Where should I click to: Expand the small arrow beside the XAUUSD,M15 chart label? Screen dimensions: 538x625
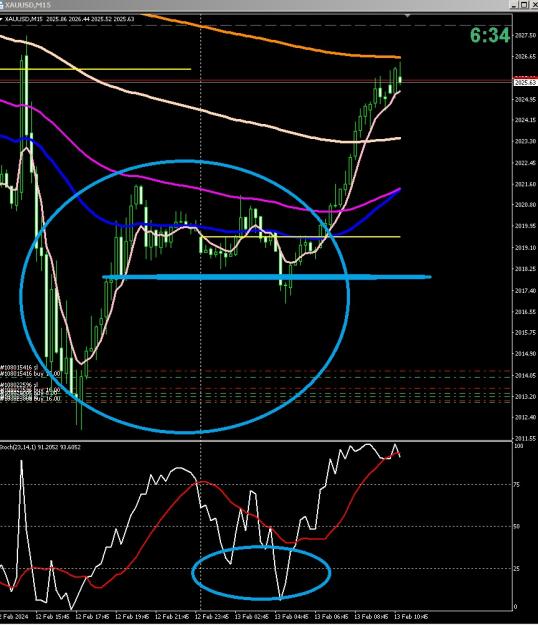click(x=1, y=19)
